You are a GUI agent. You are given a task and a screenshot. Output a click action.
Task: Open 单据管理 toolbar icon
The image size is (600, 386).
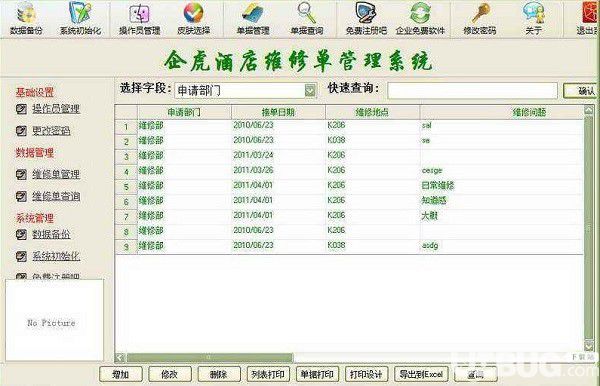coord(253,18)
